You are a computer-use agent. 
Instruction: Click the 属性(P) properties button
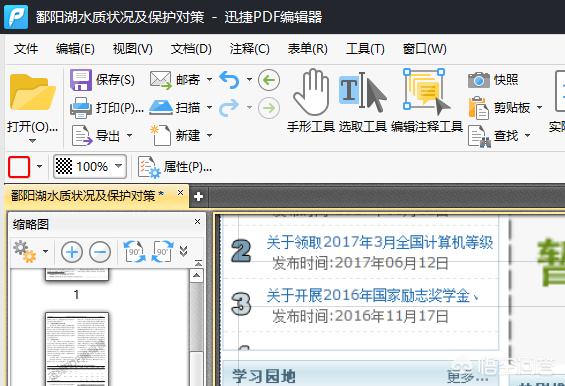click(175, 167)
